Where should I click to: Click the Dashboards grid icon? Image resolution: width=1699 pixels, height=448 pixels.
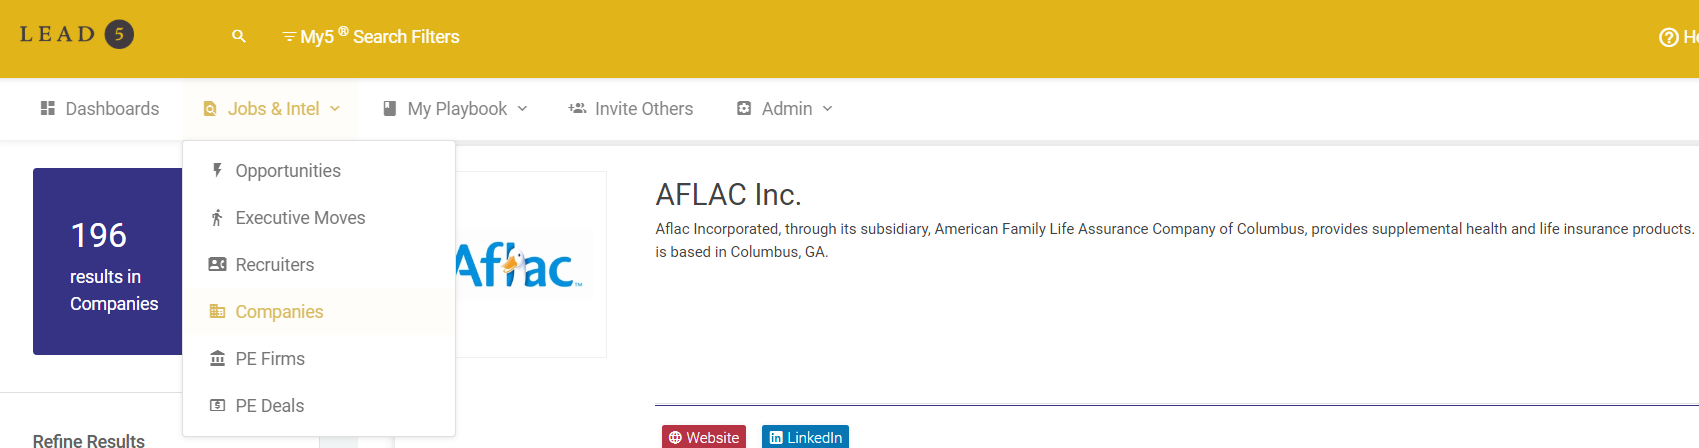(x=47, y=108)
